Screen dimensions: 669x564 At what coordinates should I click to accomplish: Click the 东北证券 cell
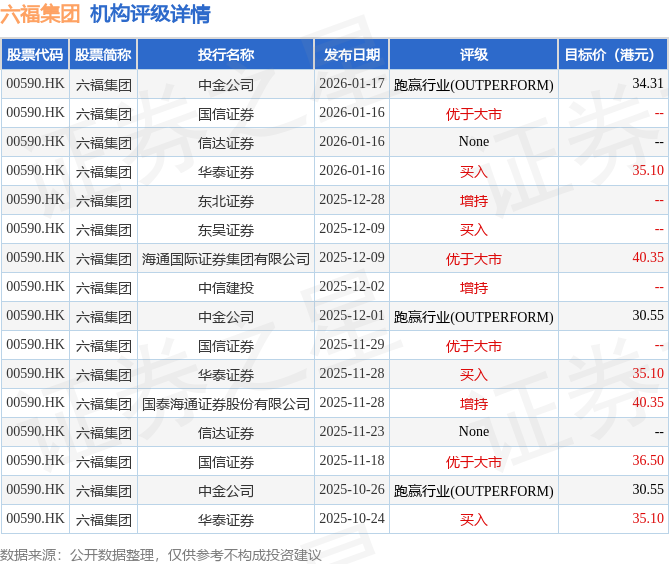pyautogui.click(x=226, y=201)
